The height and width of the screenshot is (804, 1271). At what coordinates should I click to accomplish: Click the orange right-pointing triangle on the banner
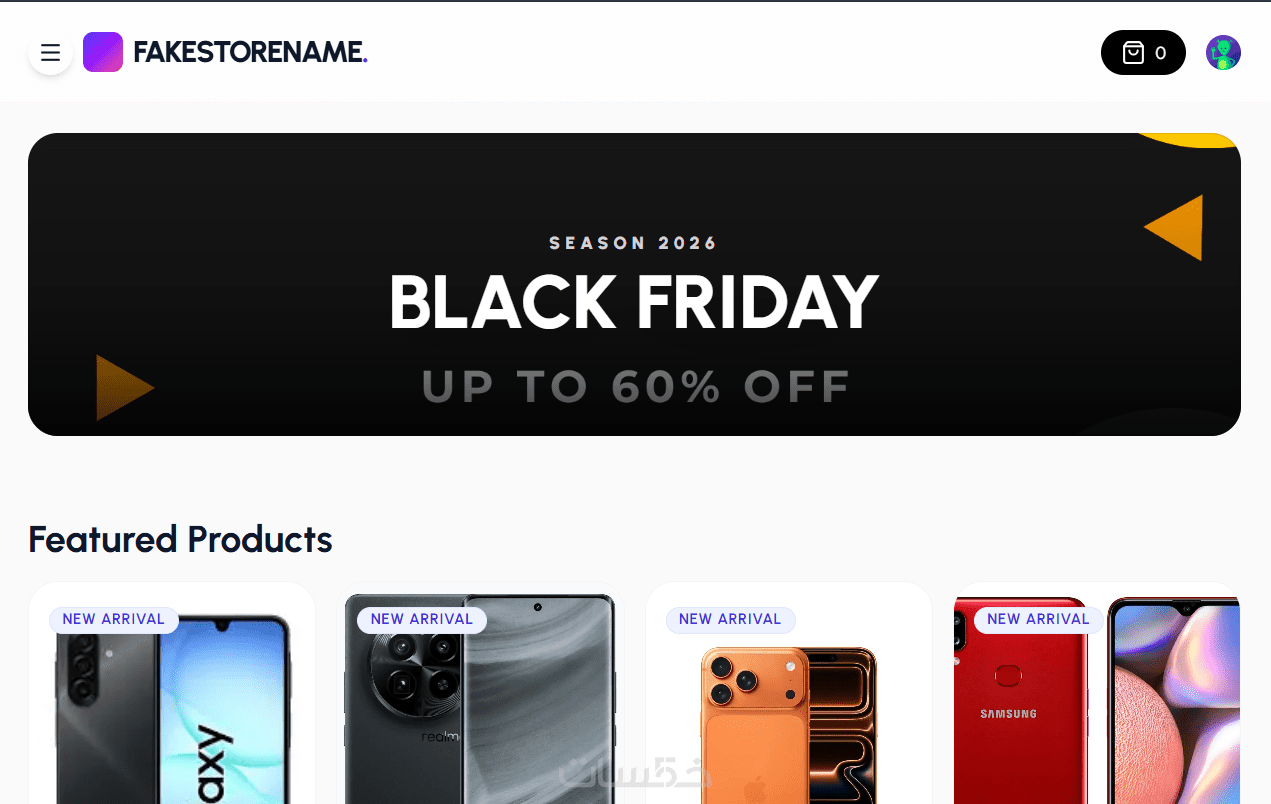(121, 387)
